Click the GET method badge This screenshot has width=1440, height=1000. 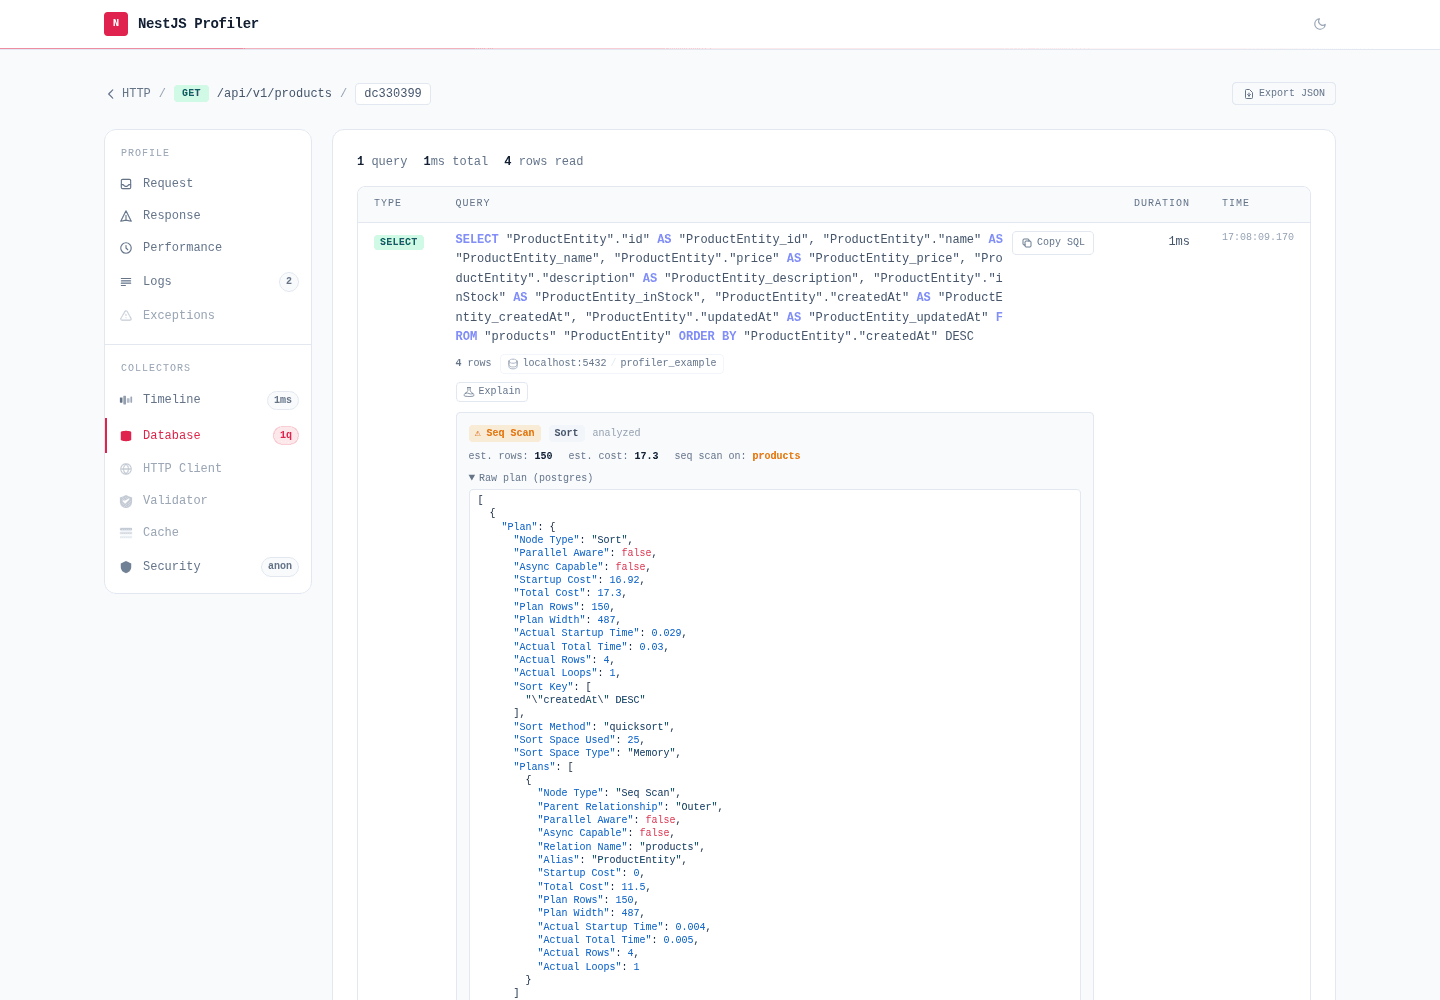[191, 94]
